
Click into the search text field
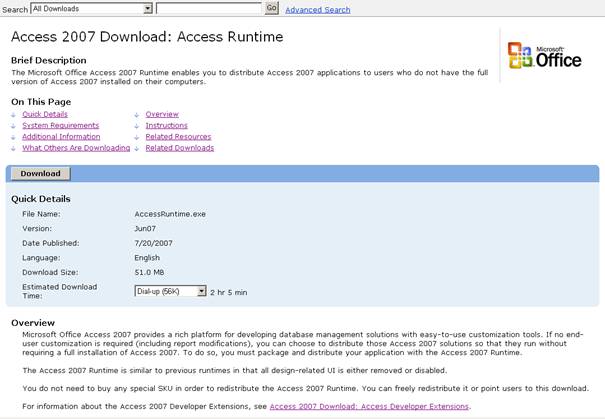tap(209, 8)
